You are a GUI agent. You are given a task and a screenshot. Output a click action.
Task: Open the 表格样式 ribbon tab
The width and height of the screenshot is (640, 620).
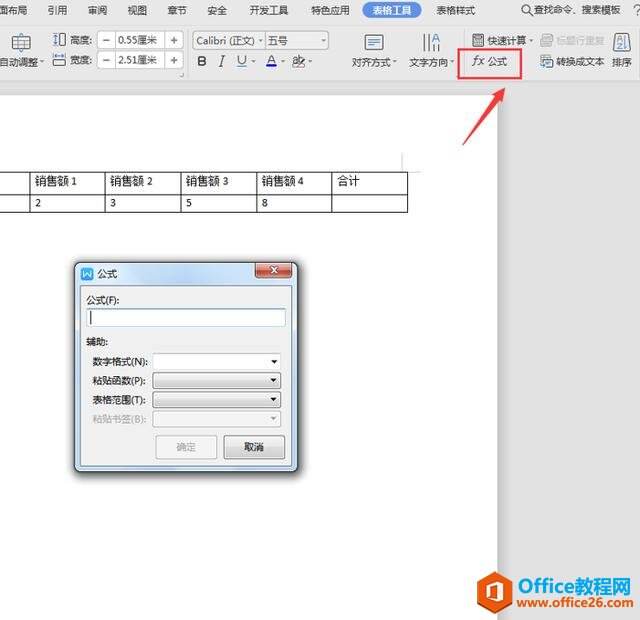click(456, 11)
